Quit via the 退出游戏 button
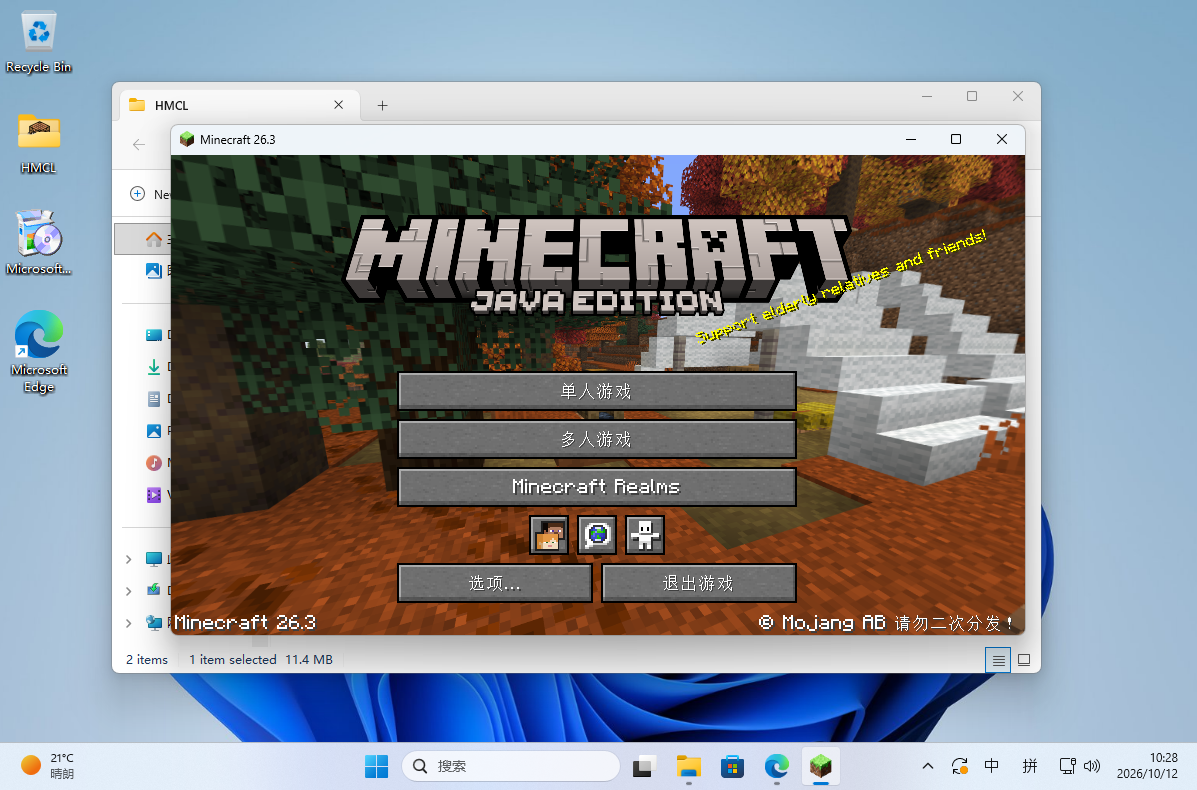 (x=699, y=583)
